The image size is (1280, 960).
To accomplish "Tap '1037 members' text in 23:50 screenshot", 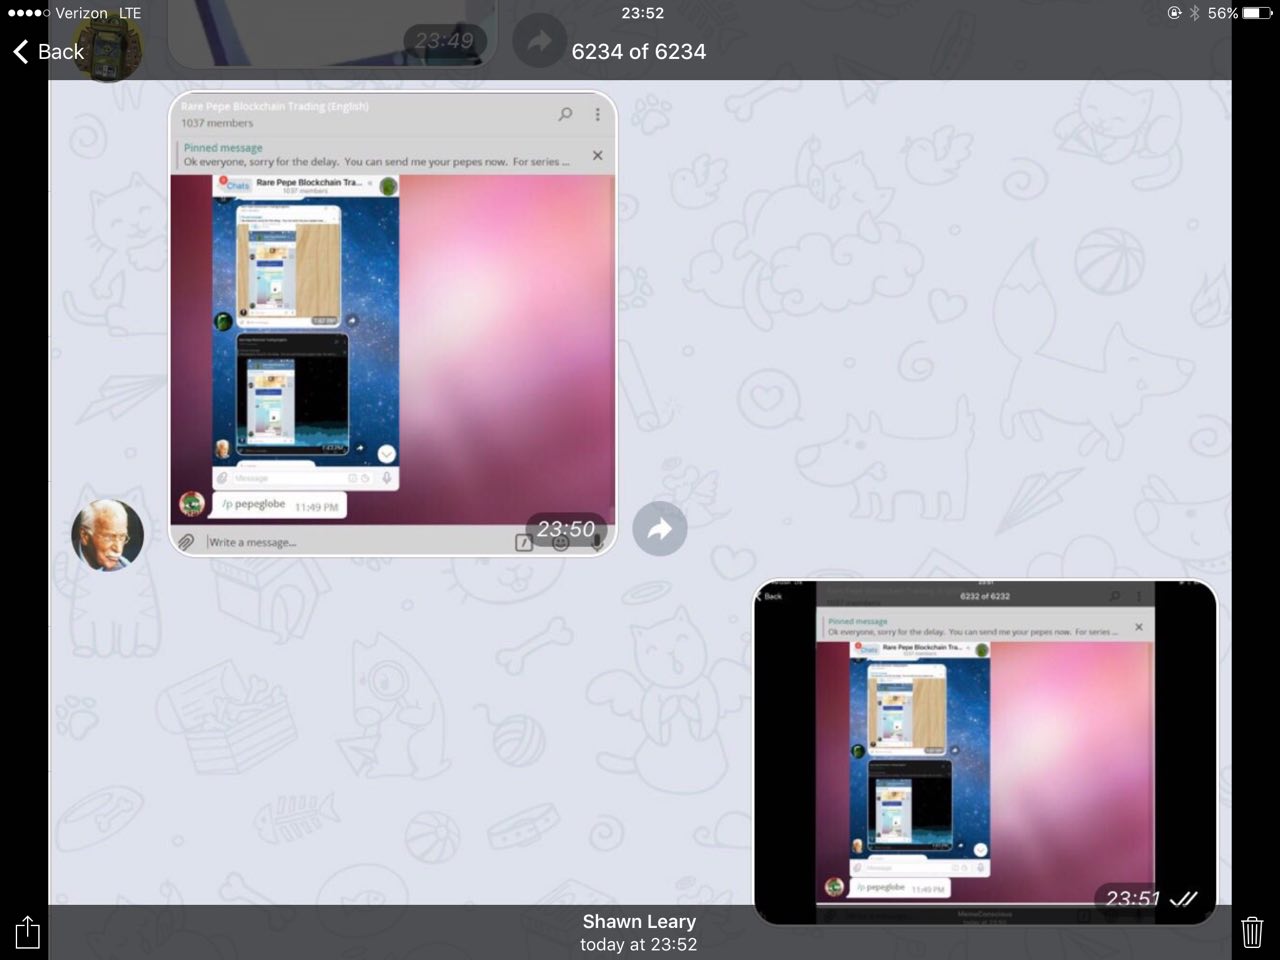I will pyautogui.click(x=217, y=123).
